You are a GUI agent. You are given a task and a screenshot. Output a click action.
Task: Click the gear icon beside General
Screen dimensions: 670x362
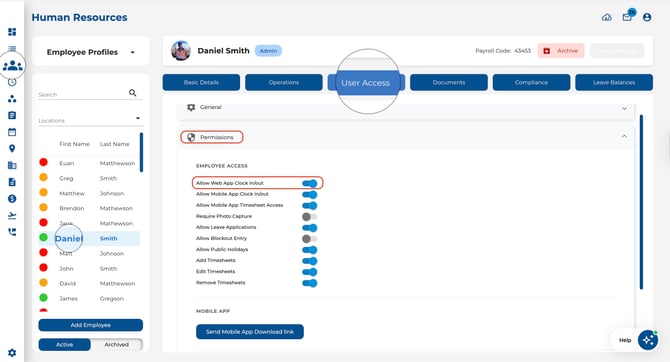pyautogui.click(x=191, y=107)
